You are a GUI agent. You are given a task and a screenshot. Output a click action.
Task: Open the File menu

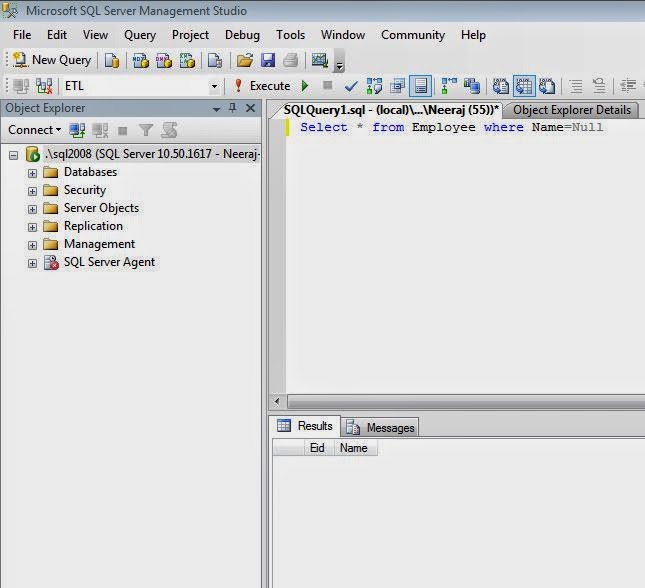[22, 35]
